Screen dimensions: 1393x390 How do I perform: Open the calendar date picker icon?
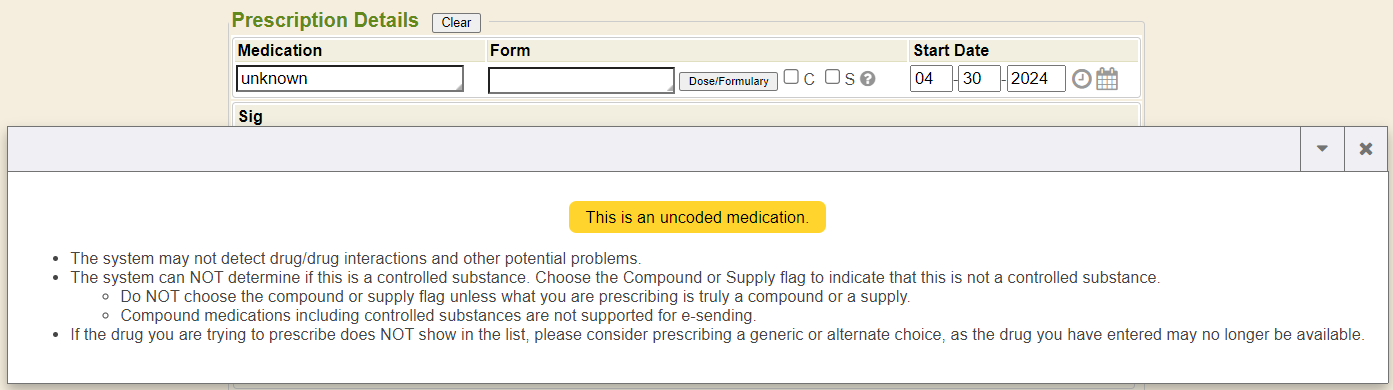pos(1106,79)
